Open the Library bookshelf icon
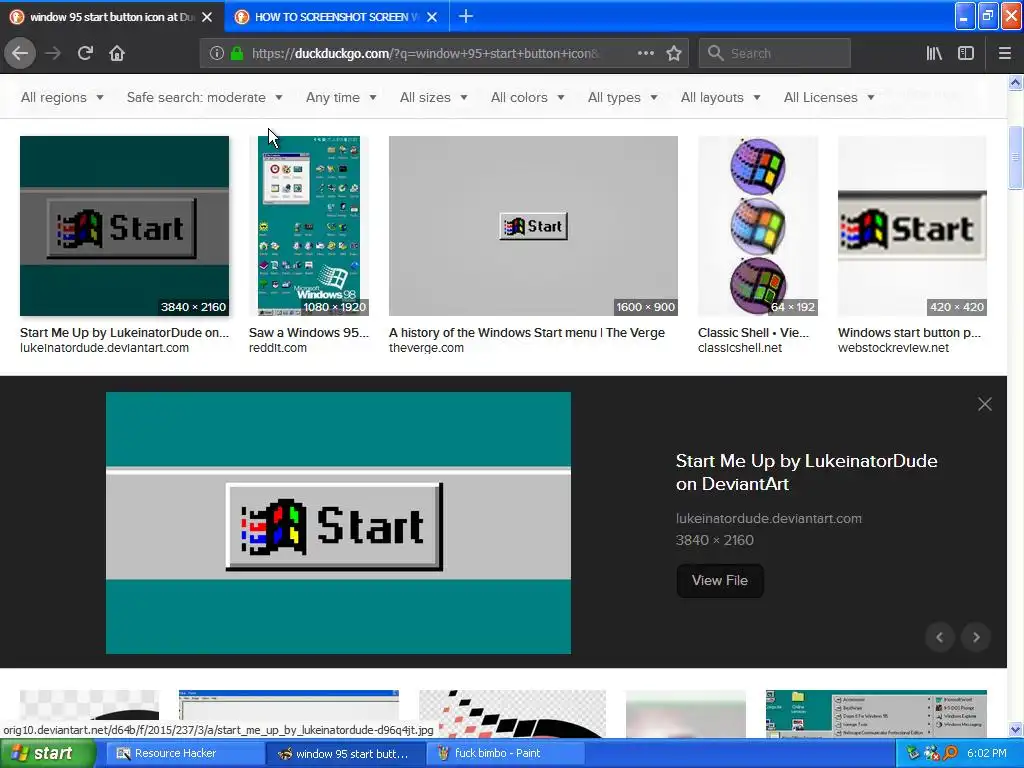1024x768 pixels. point(935,53)
